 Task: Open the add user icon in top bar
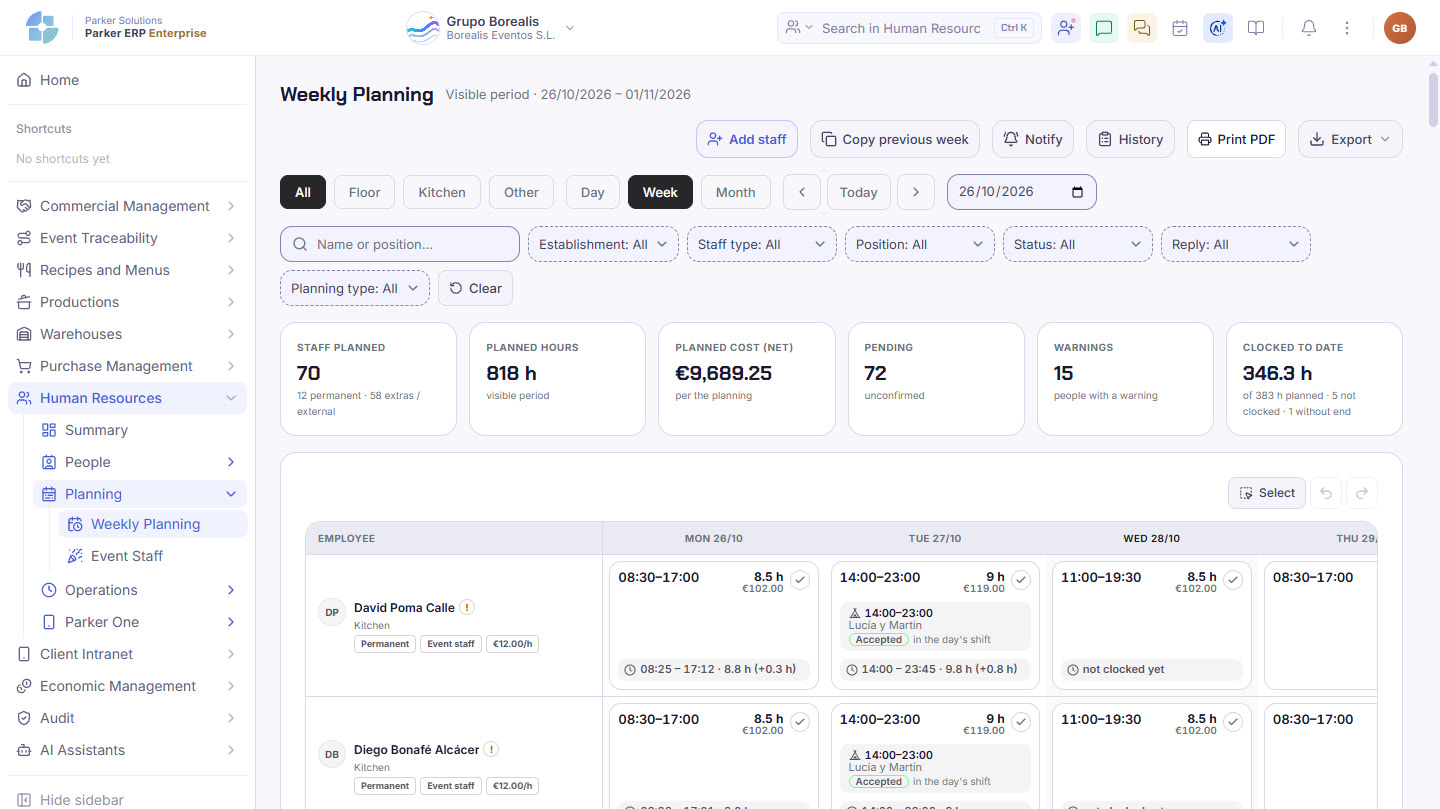(1066, 28)
